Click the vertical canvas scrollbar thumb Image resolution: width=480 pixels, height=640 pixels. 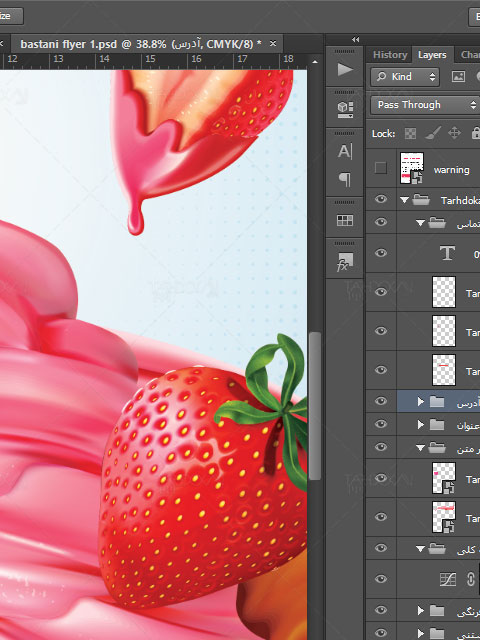314,406
